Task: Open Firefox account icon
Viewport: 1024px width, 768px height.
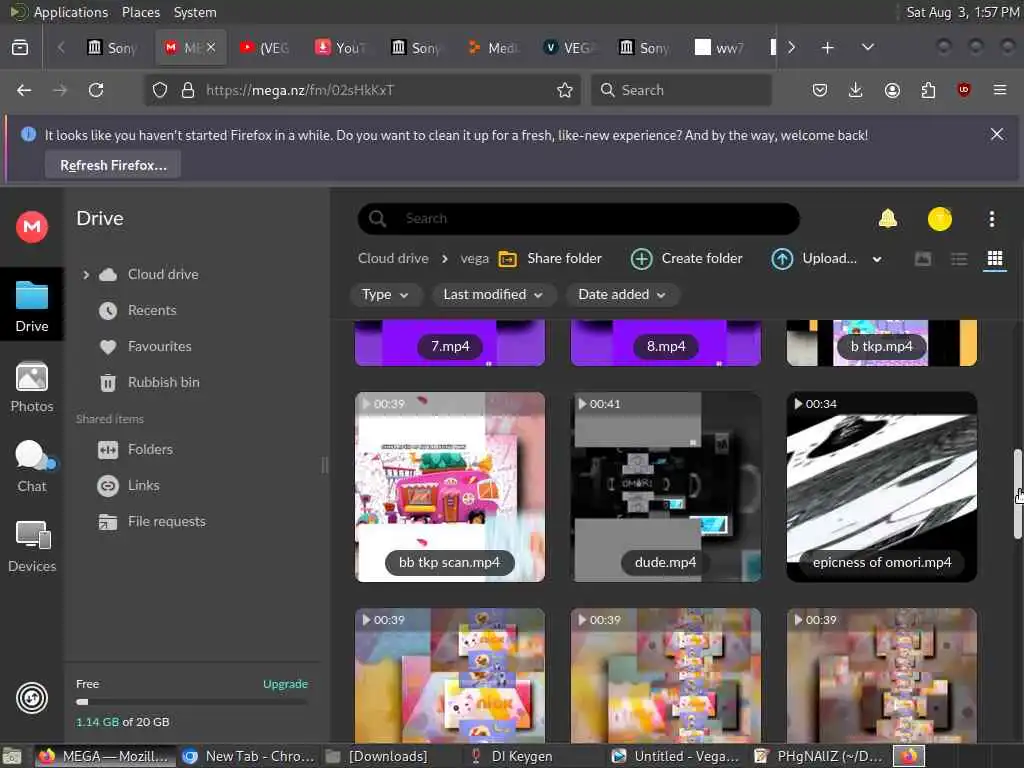Action: [892, 90]
